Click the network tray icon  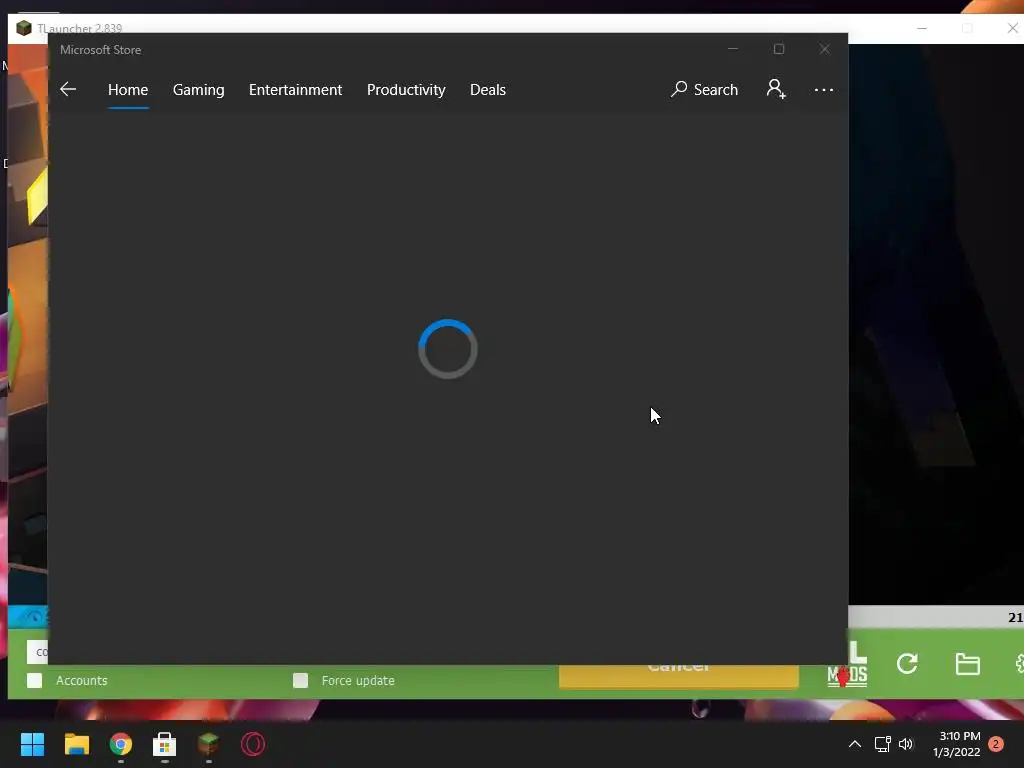click(x=882, y=744)
